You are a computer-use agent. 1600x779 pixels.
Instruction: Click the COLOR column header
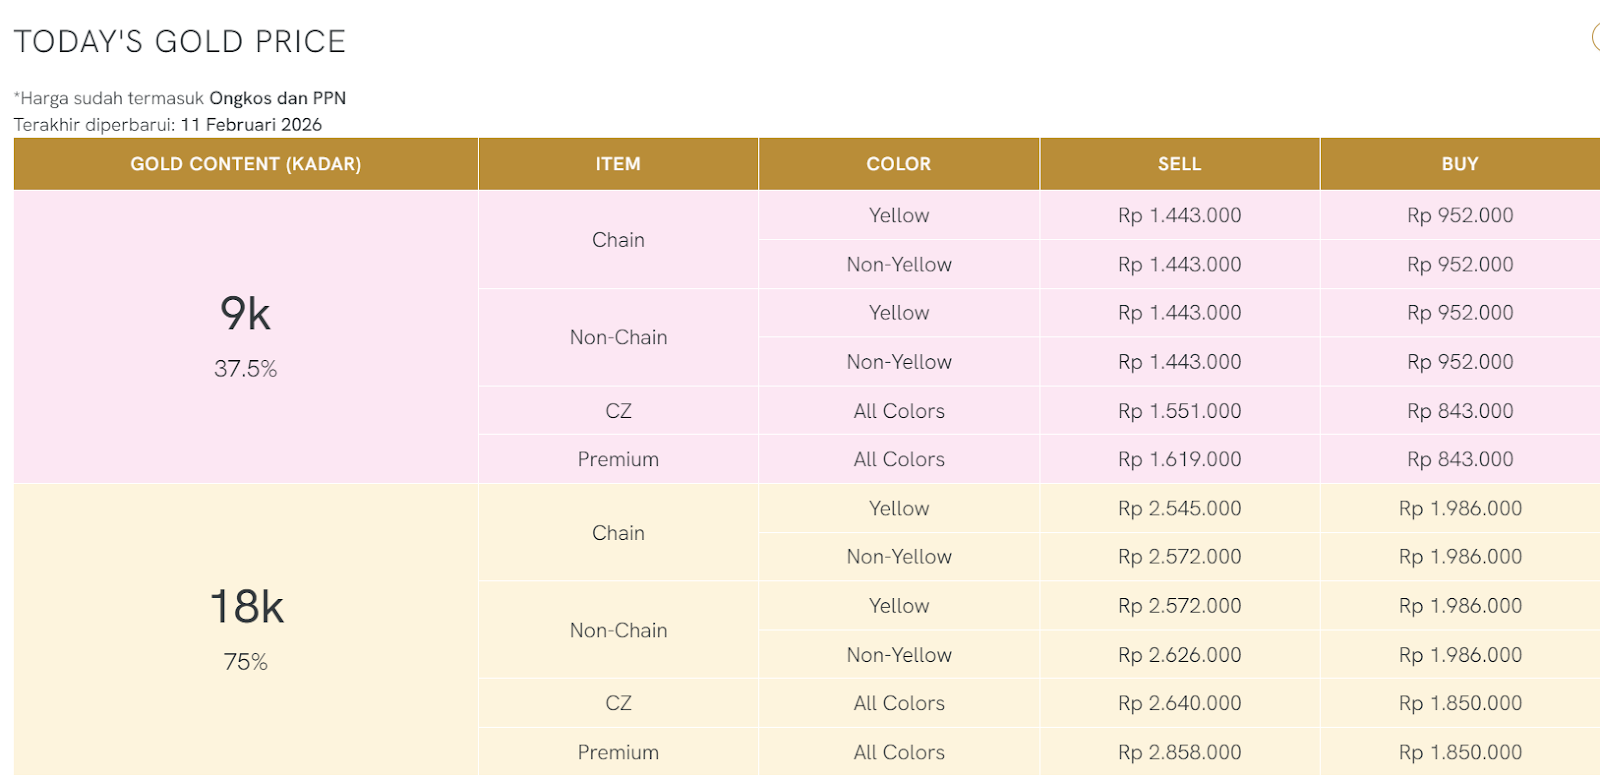tap(898, 164)
